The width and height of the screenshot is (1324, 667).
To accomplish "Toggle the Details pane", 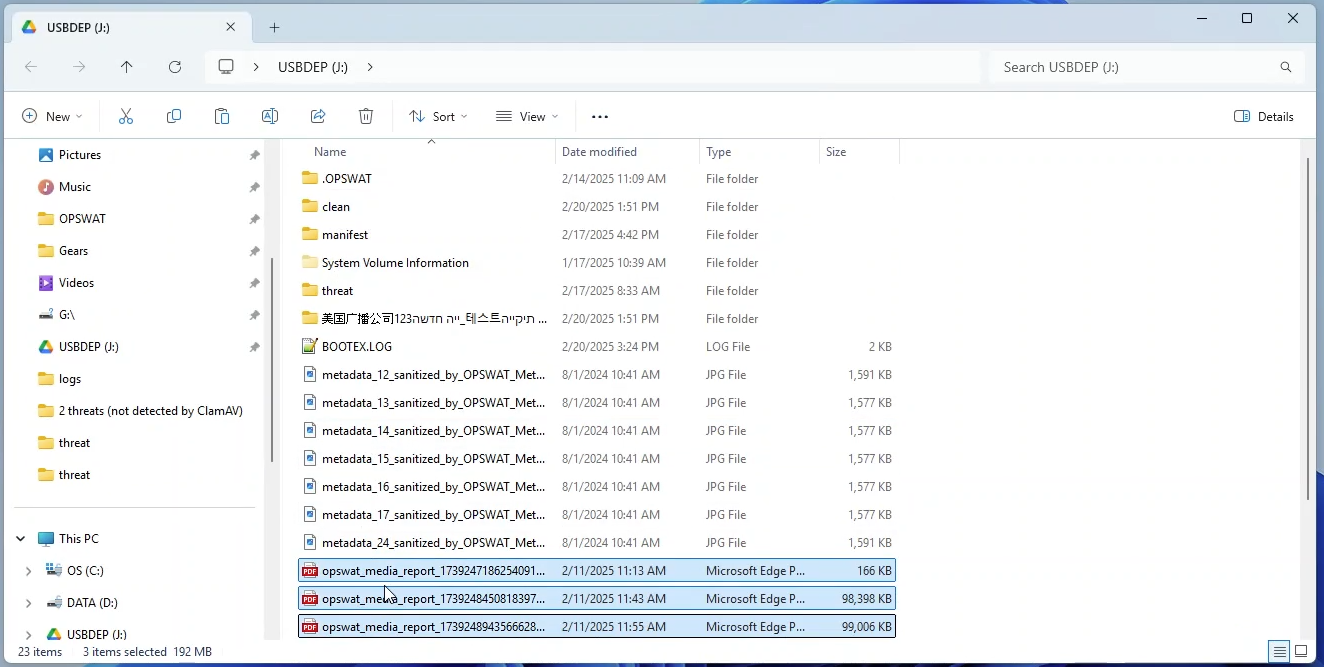I will [1264, 117].
